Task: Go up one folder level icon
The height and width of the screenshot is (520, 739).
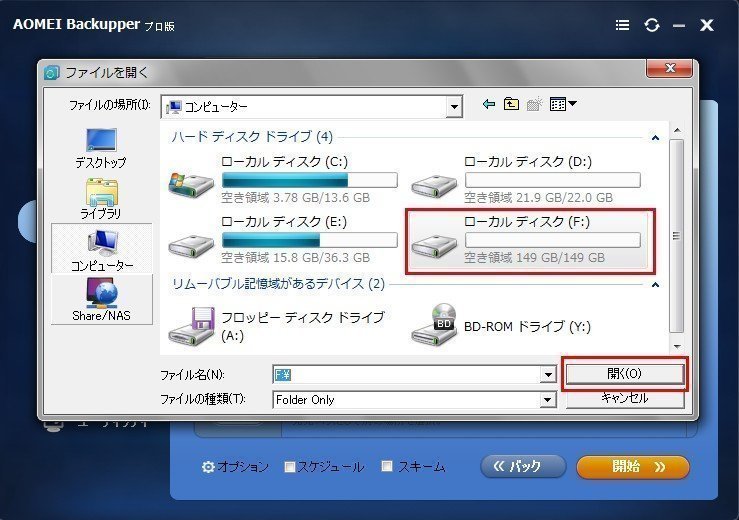Action: click(x=511, y=104)
